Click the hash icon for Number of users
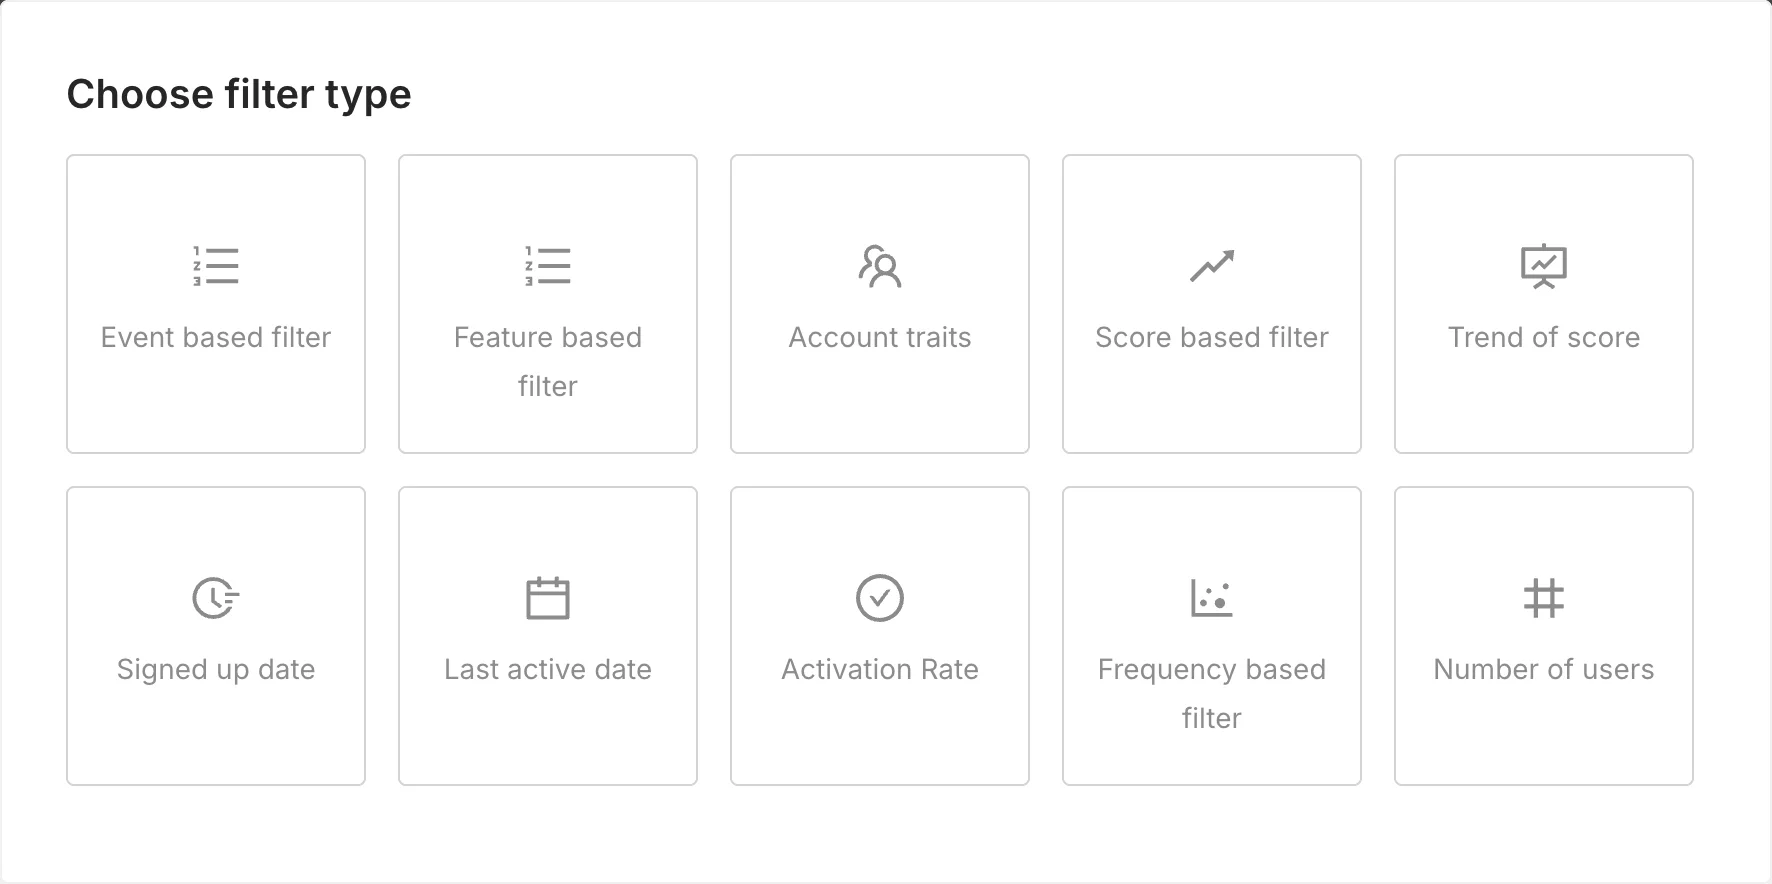The image size is (1772, 884). tap(1544, 598)
